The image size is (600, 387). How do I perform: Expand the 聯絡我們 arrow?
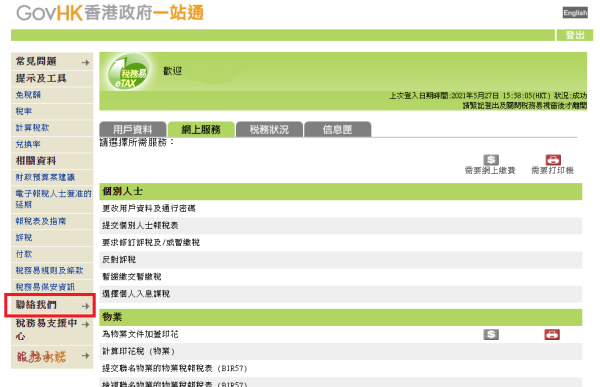pos(85,306)
